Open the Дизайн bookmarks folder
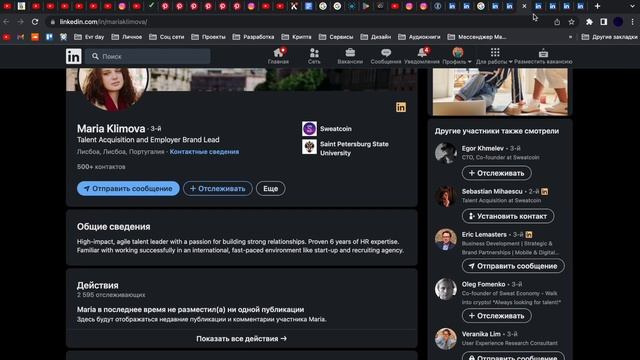The width and height of the screenshot is (640, 360). (376, 37)
